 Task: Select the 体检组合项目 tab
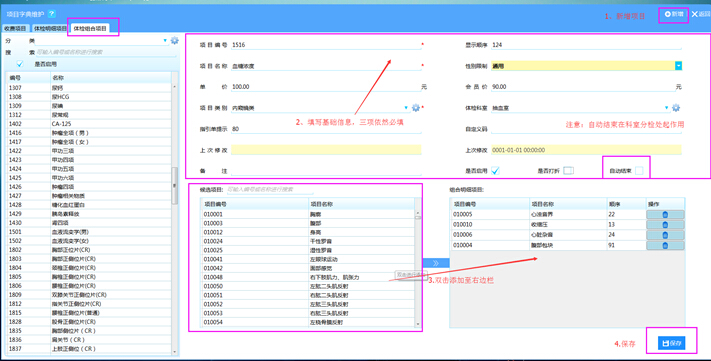pyautogui.click(x=90, y=29)
